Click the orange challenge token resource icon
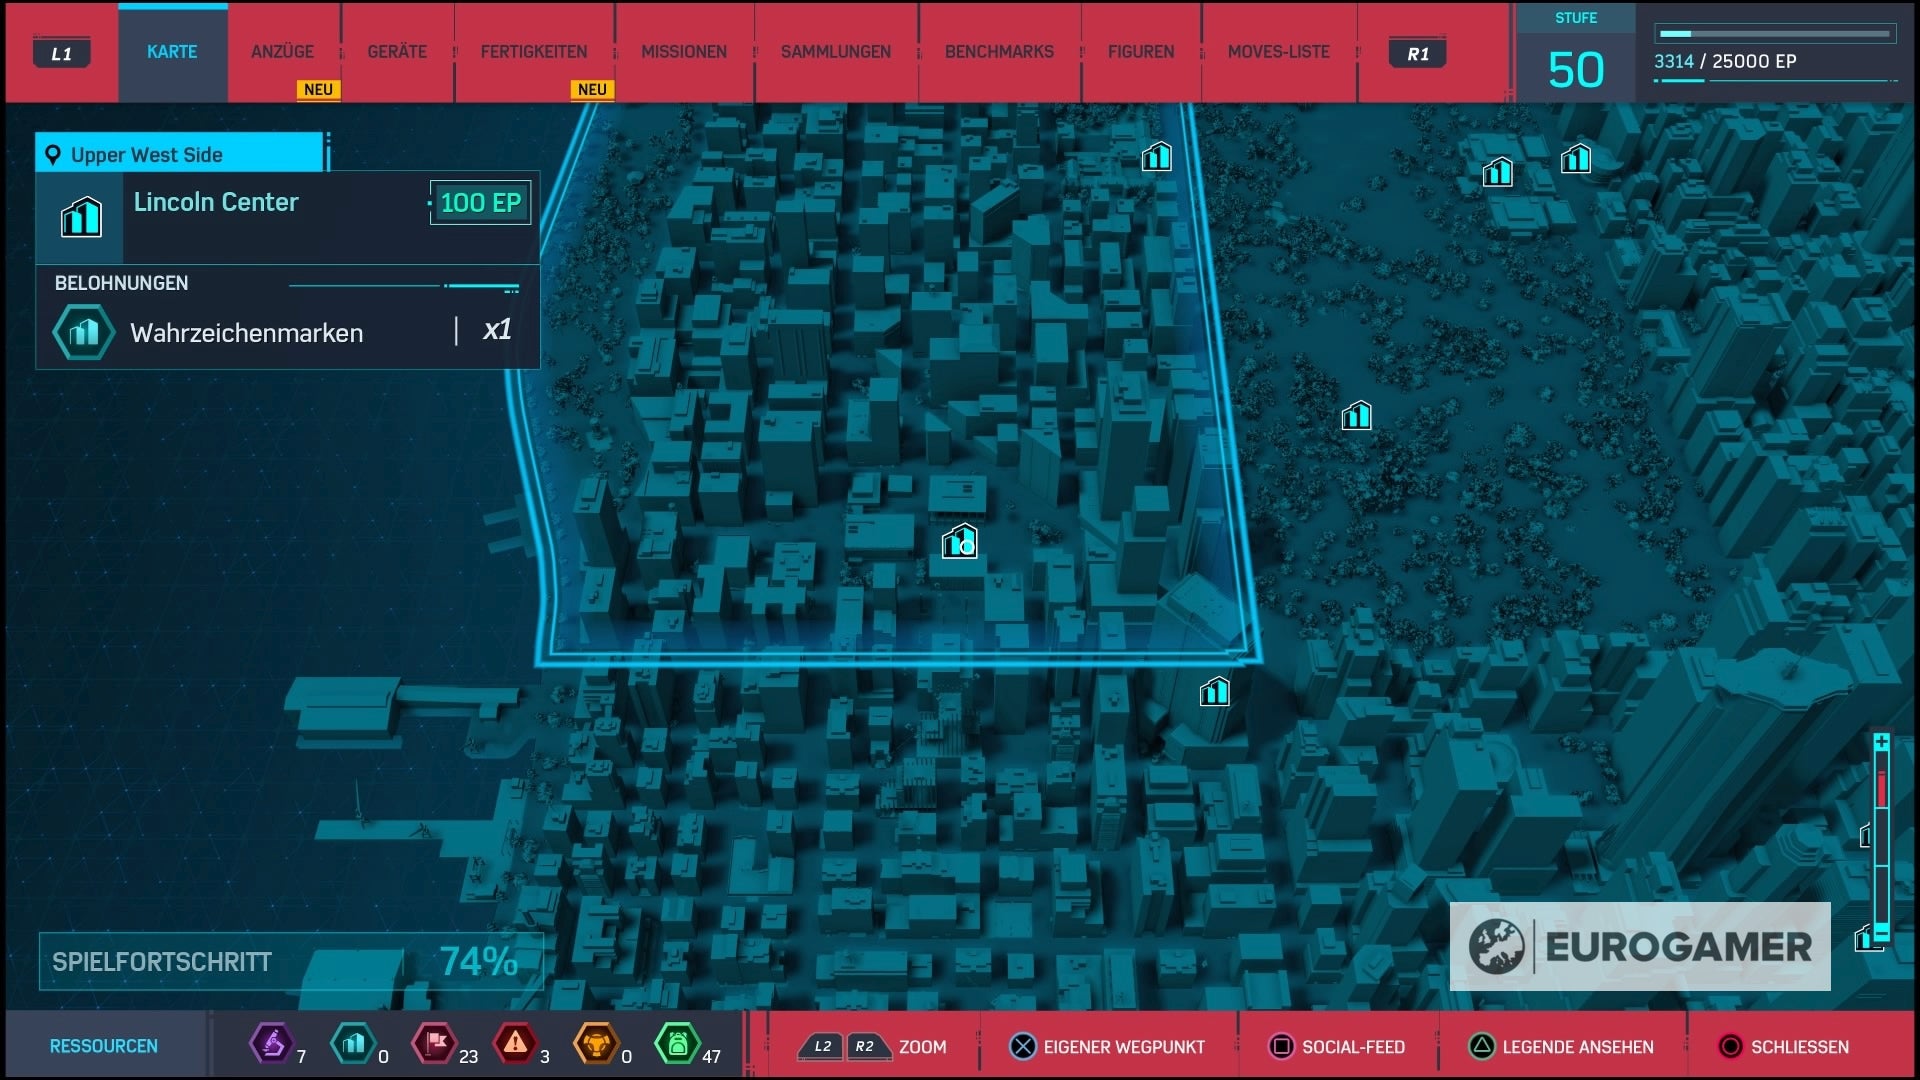Image resolution: width=1920 pixels, height=1080 pixels. coord(596,1044)
